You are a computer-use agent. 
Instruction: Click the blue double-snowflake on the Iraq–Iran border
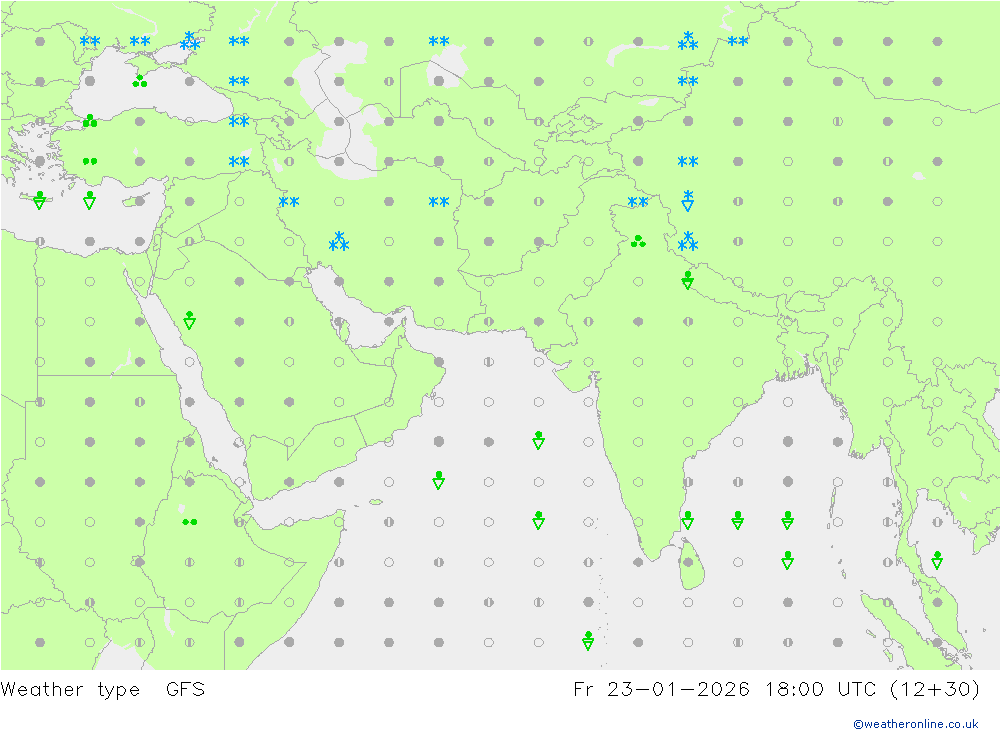289,202
